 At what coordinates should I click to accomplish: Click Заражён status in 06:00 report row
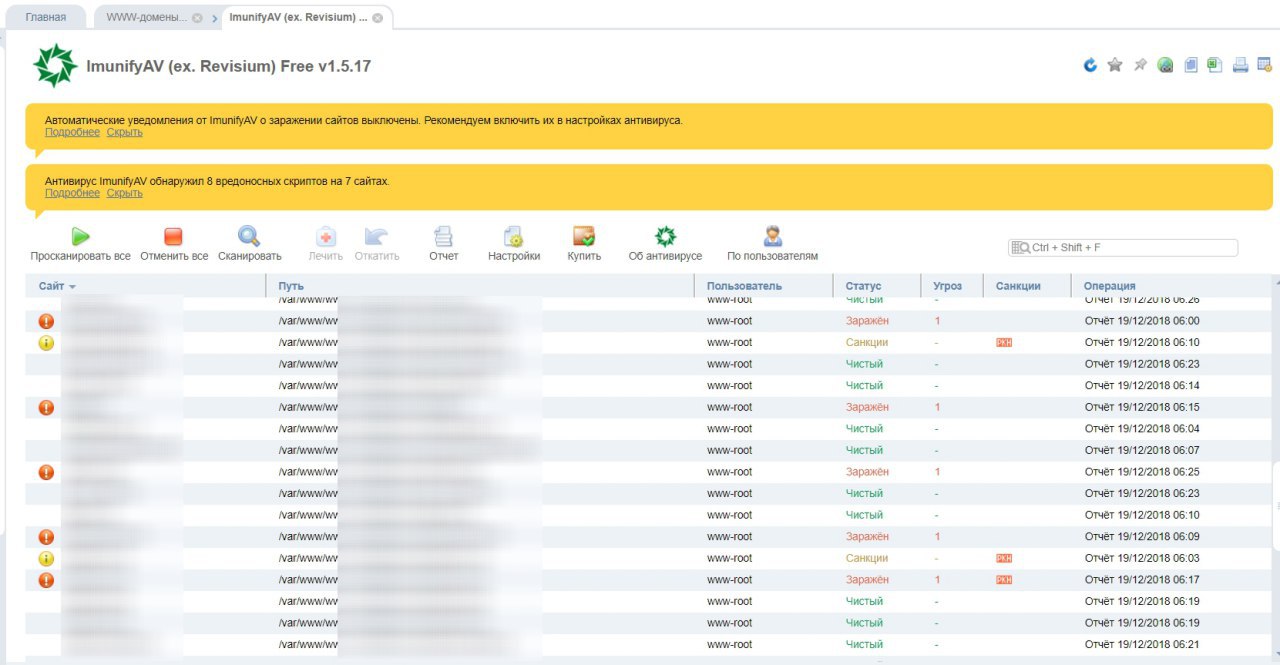867,321
